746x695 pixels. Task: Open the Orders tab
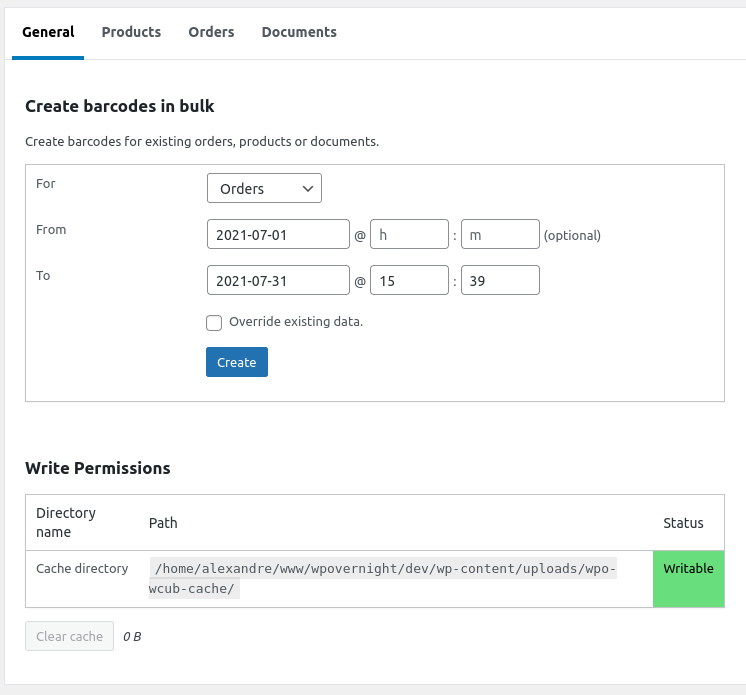click(x=211, y=32)
